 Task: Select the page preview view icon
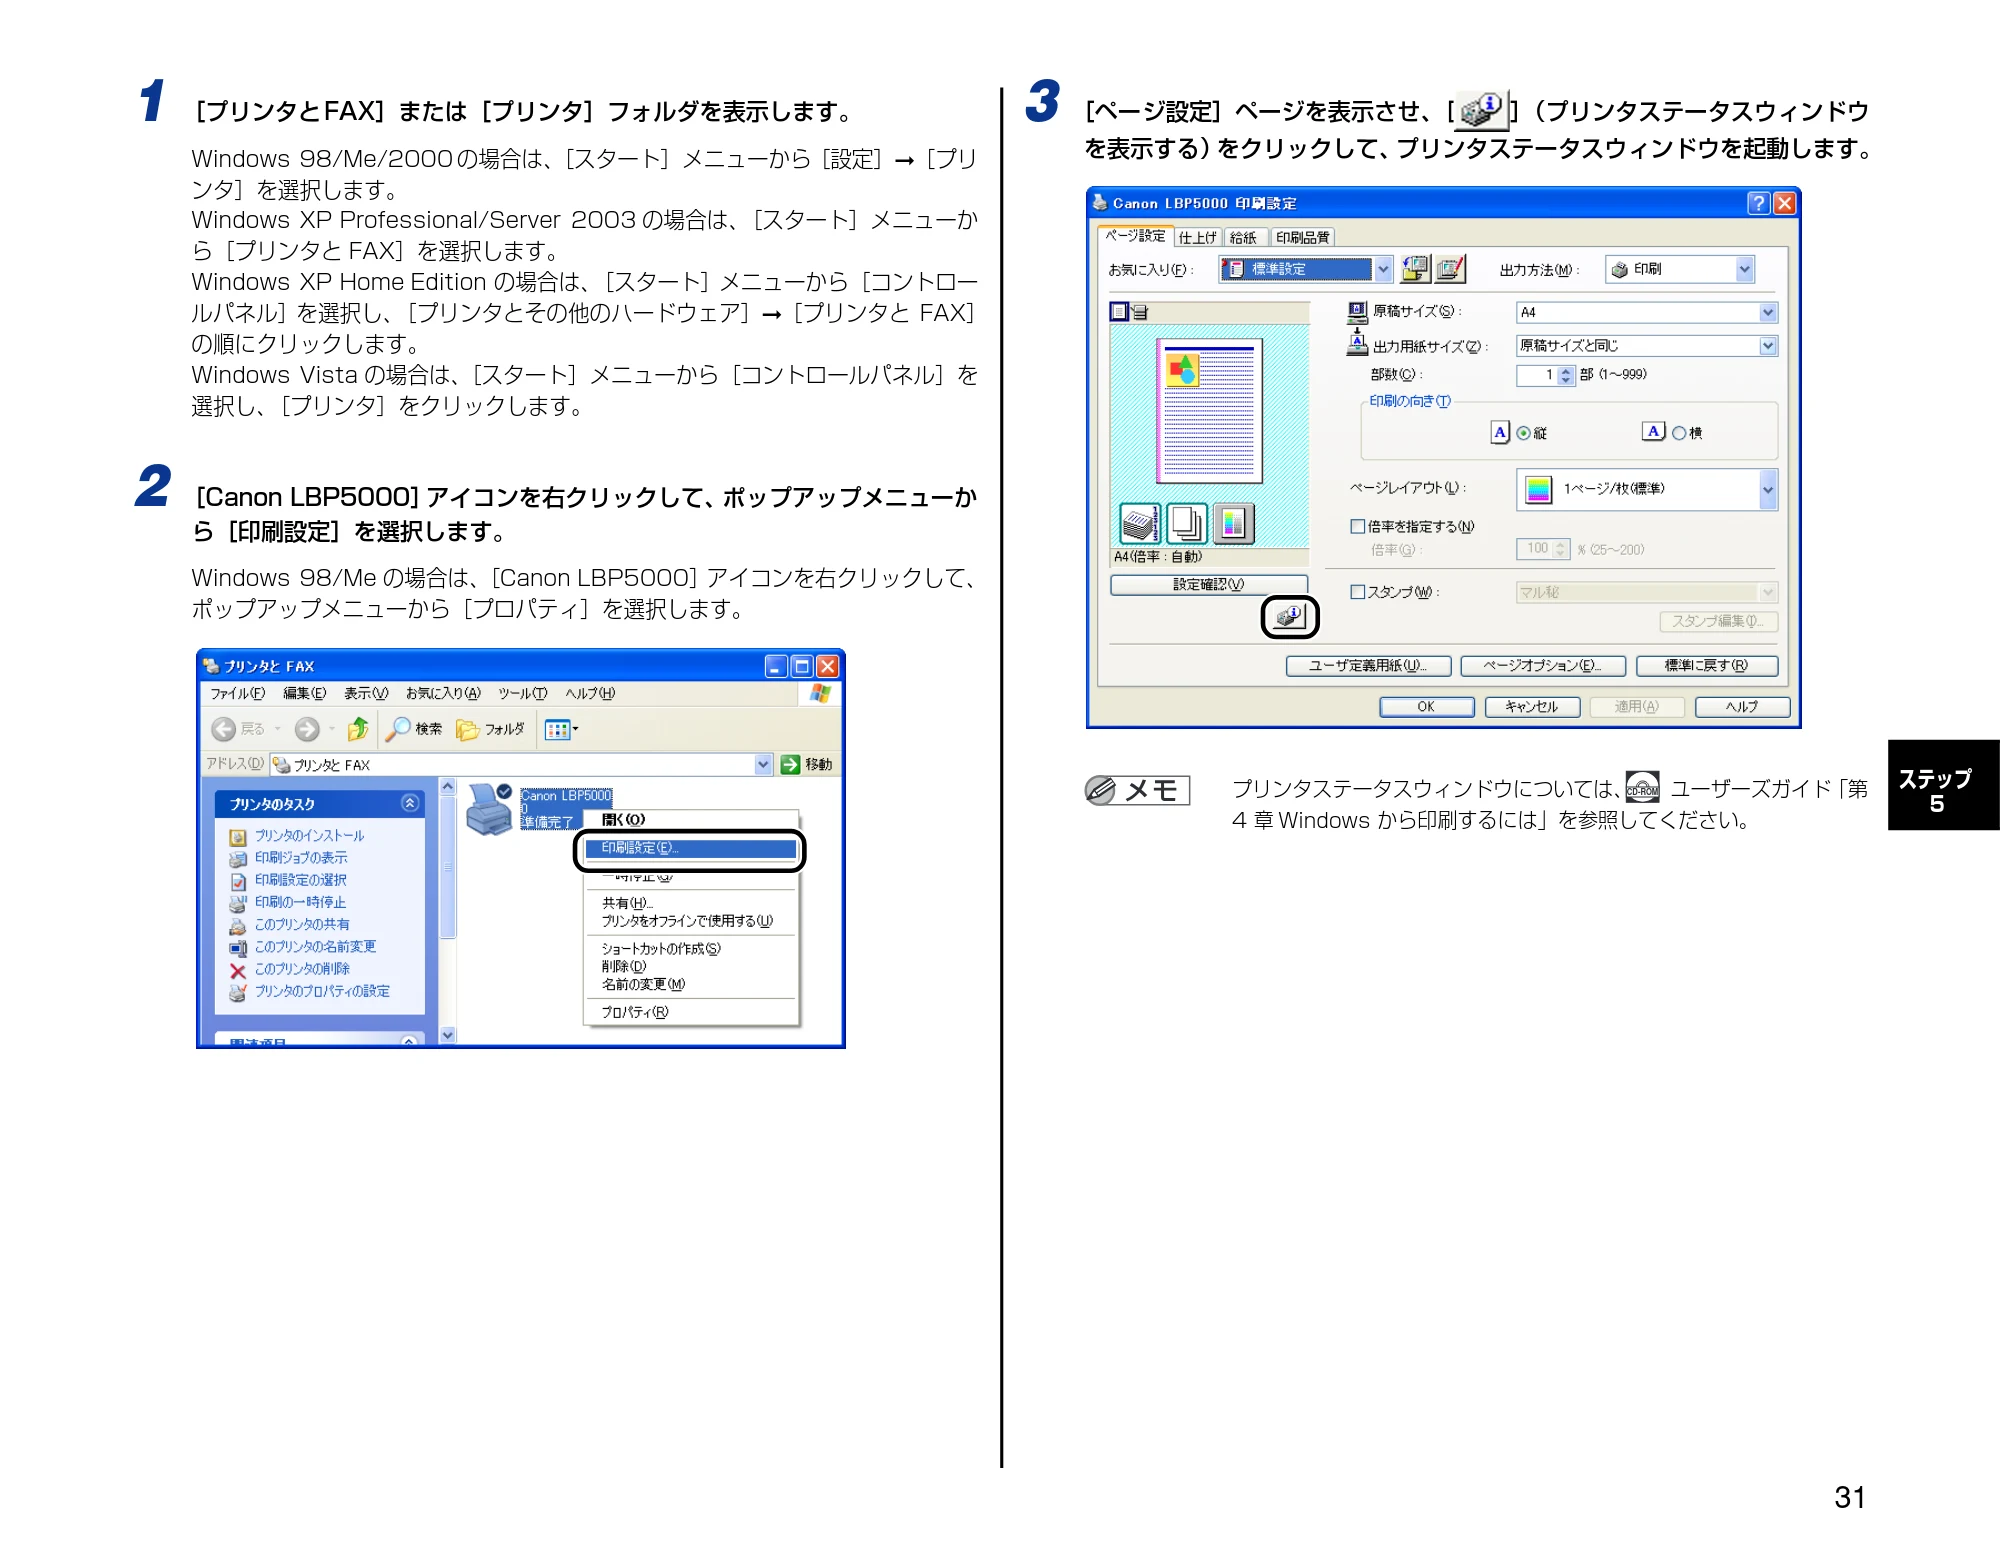1118,312
